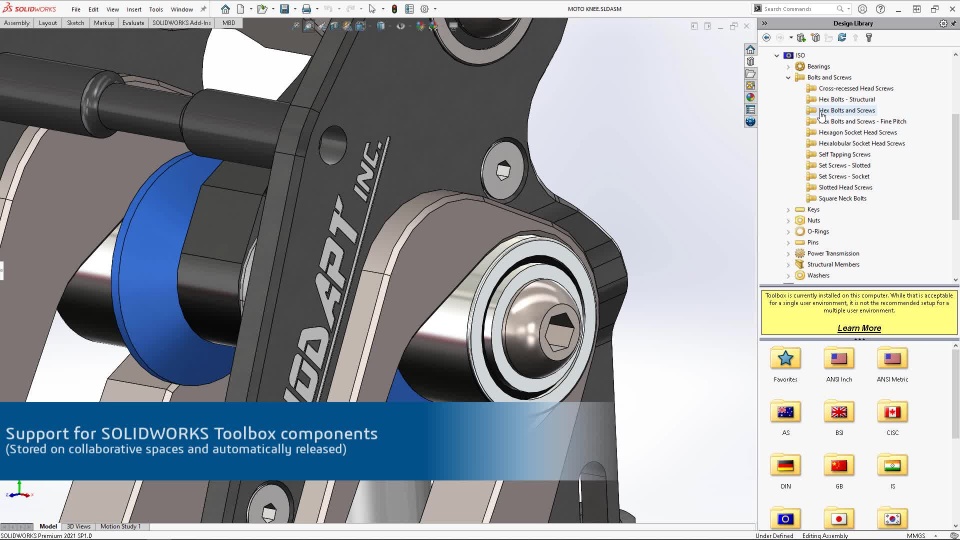Open the DIN standard folder
The height and width of the screenshot is (540, 960).
pyautogui.click(x=786, y=473)
